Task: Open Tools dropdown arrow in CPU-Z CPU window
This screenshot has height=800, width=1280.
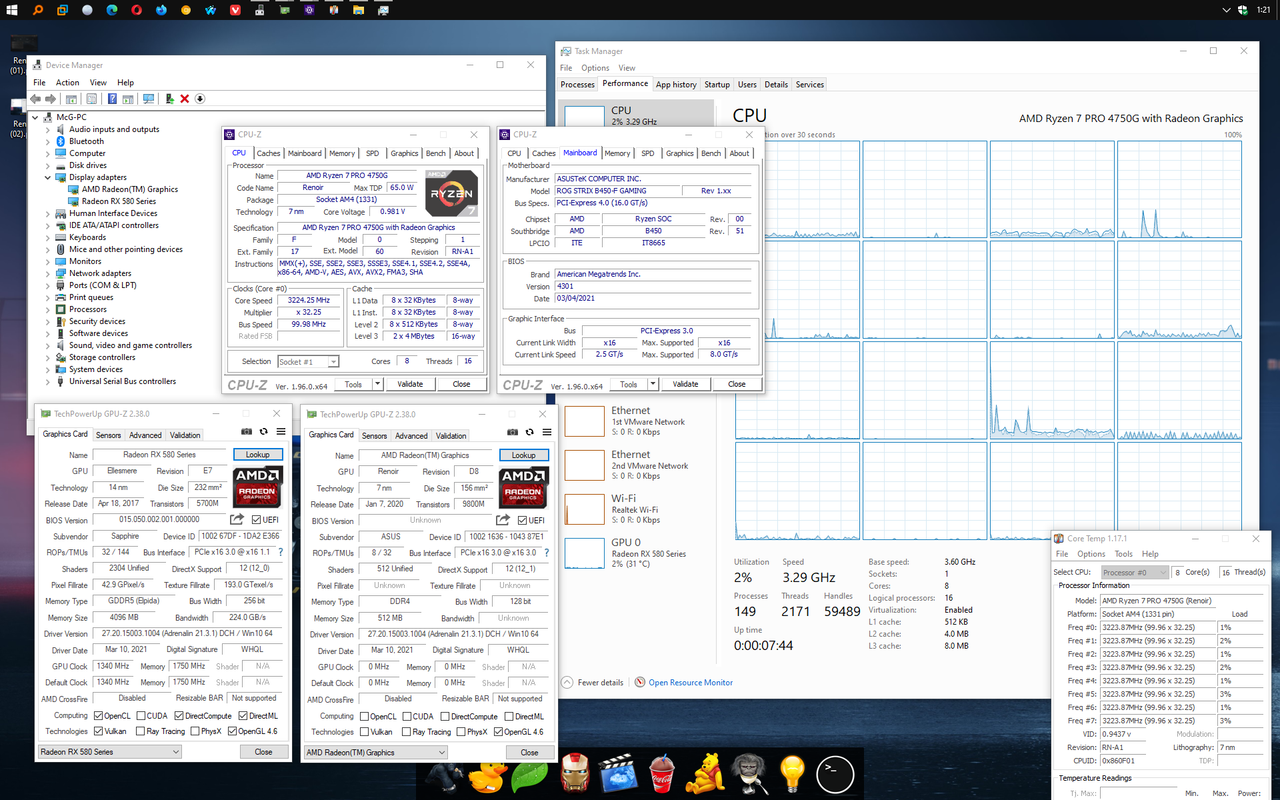Action: 378,384
